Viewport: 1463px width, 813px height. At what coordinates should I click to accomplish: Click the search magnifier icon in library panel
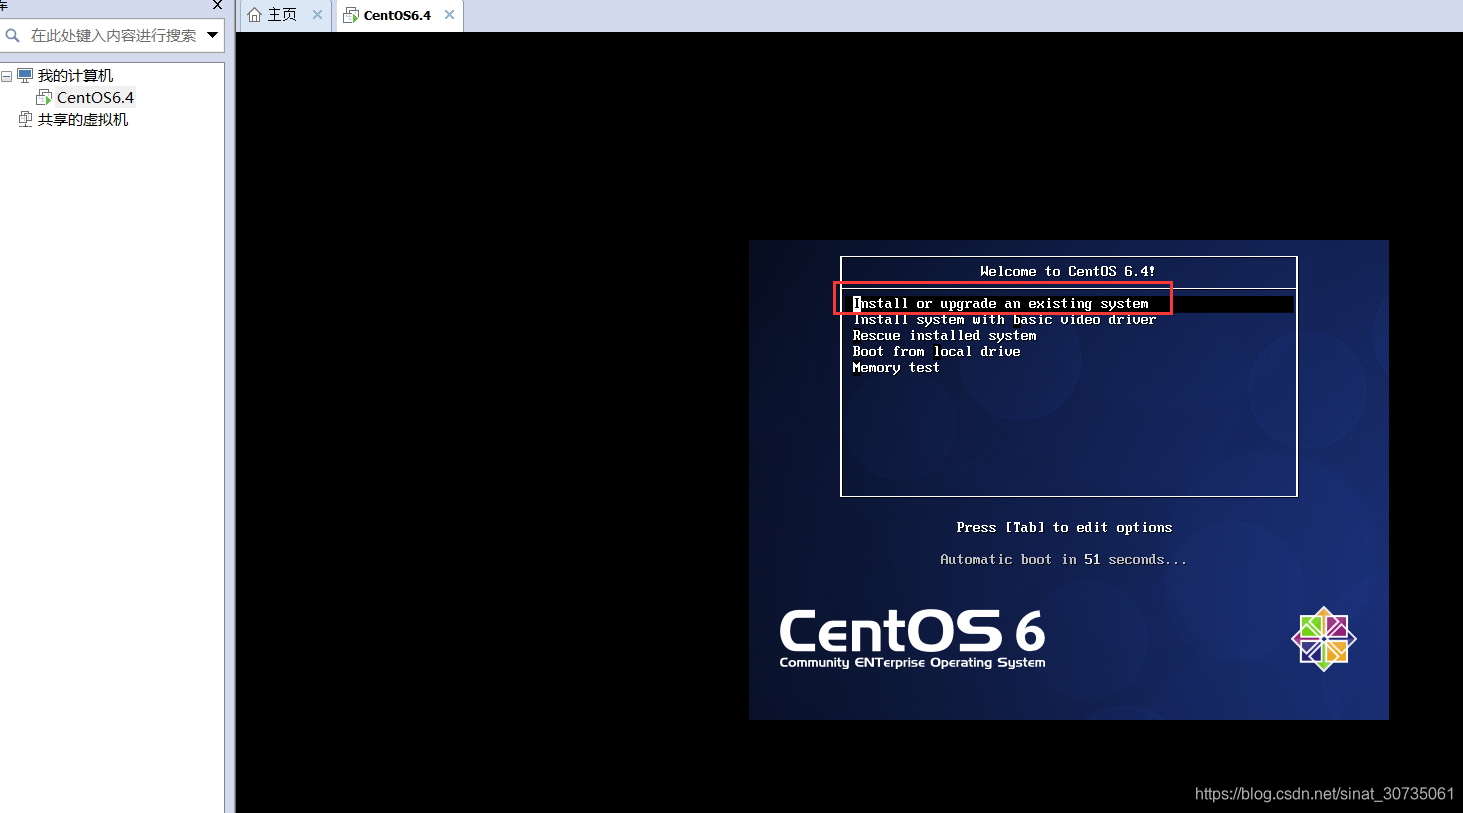click(13, 36)
